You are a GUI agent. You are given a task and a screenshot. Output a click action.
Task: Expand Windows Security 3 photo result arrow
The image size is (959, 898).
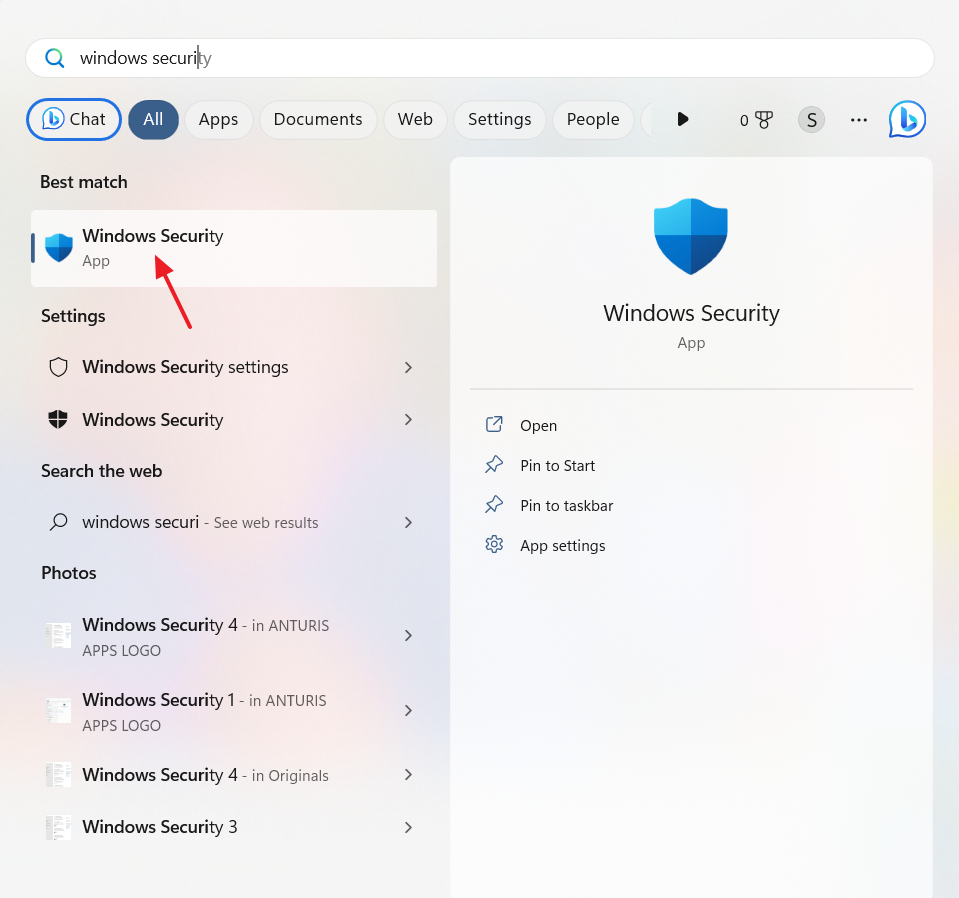408,827
